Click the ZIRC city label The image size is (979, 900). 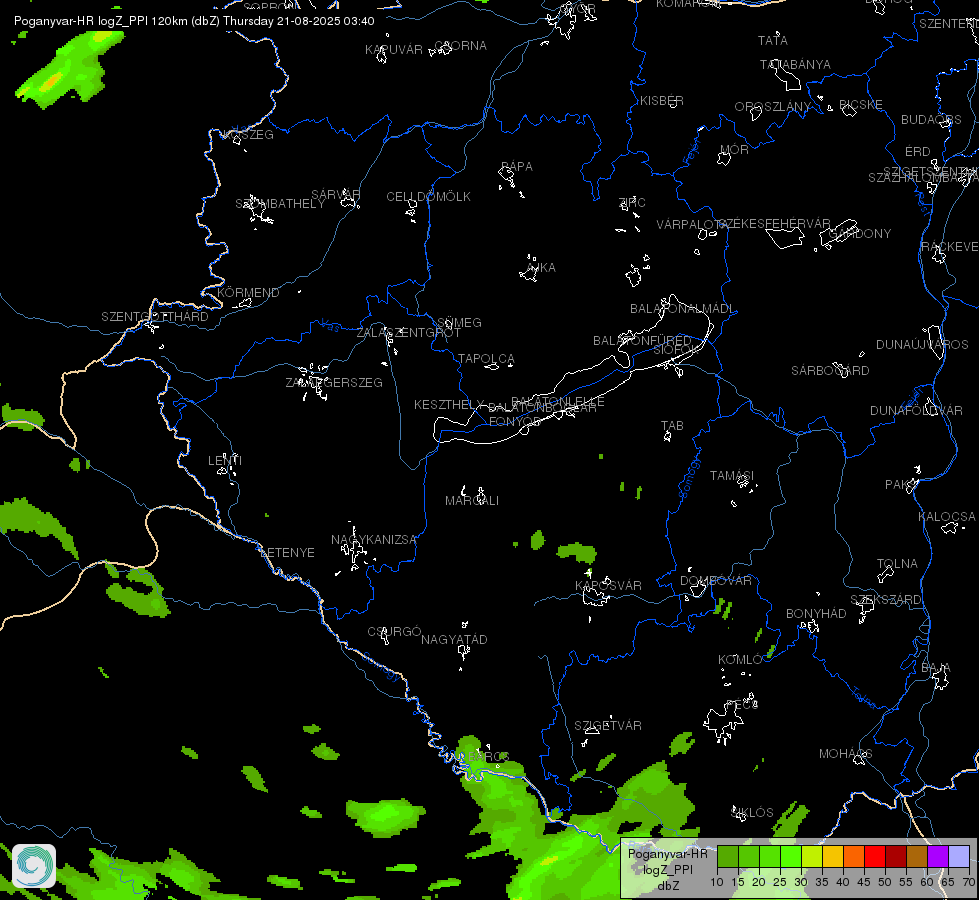(x=631, y=202)
